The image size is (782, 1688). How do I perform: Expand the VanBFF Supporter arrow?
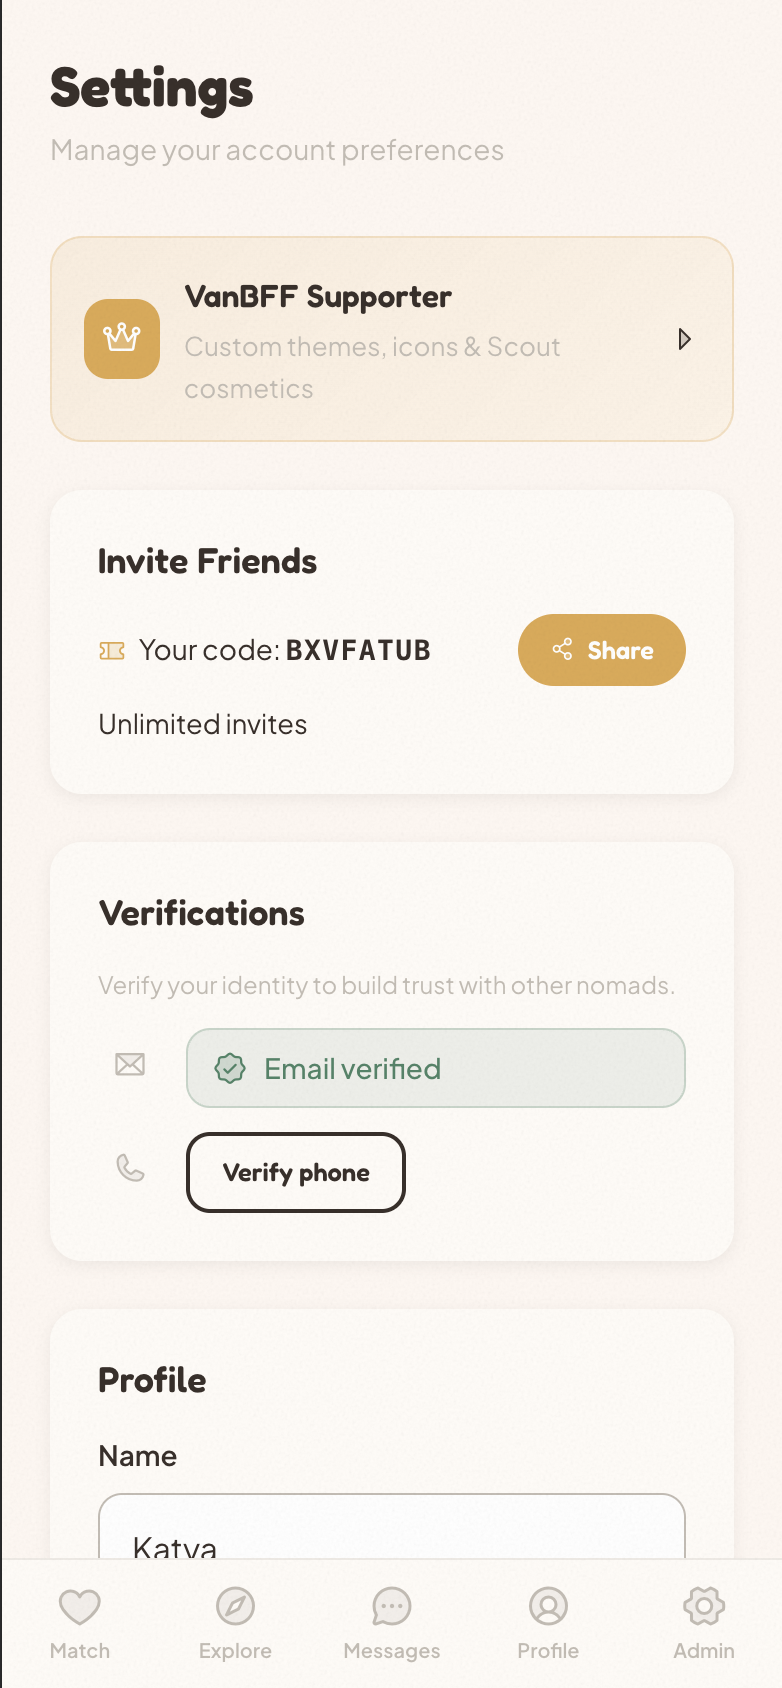tap(684, 339)
